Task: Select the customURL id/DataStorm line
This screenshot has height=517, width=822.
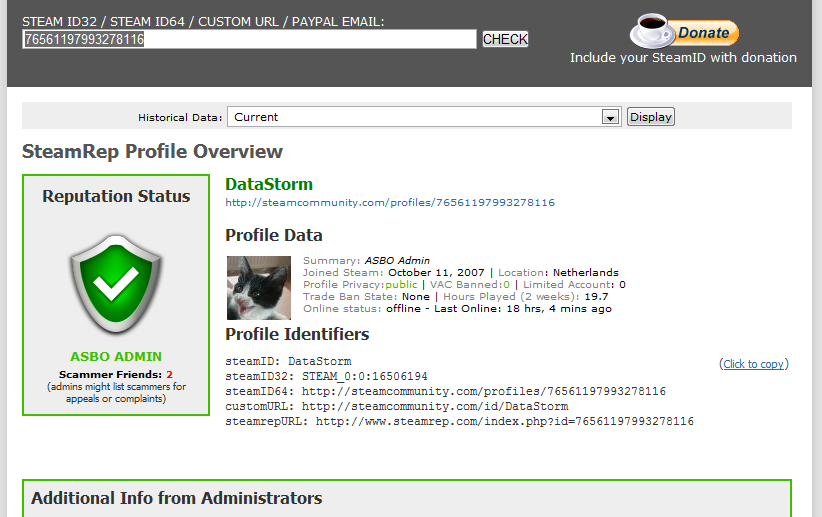Action: tap(396, 406)
